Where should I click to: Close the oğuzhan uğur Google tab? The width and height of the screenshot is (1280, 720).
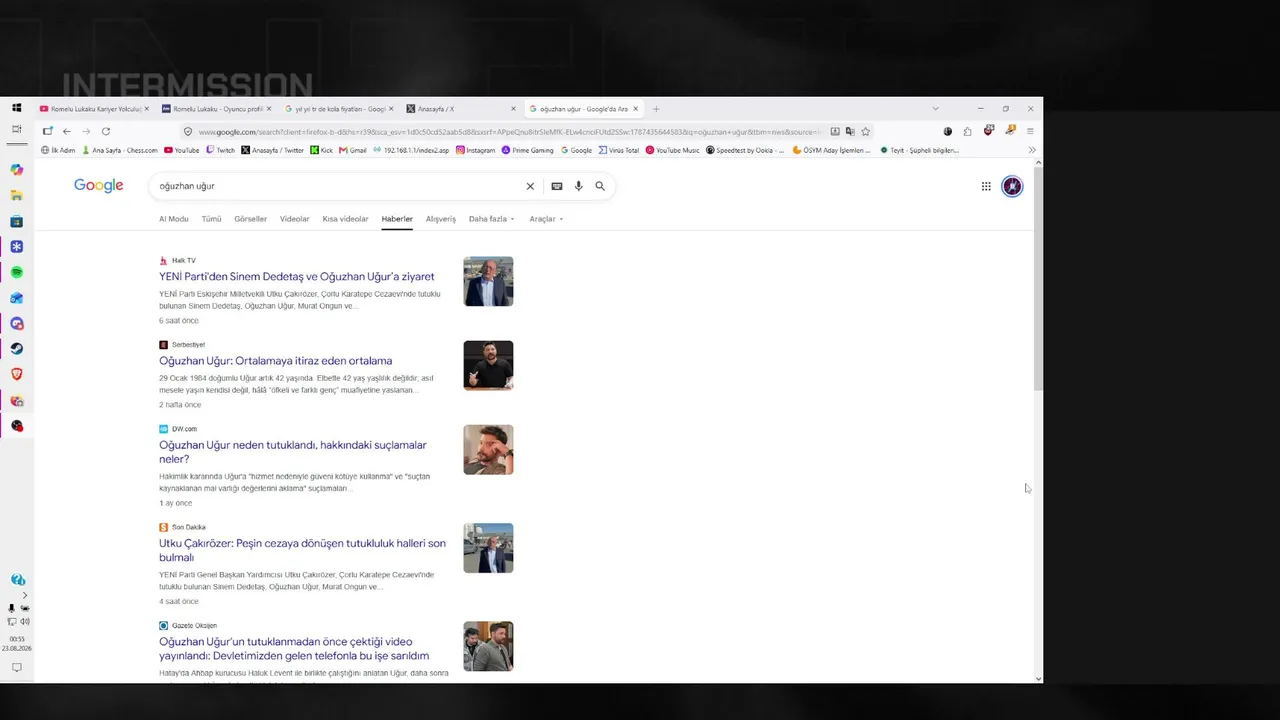[636, 109]
